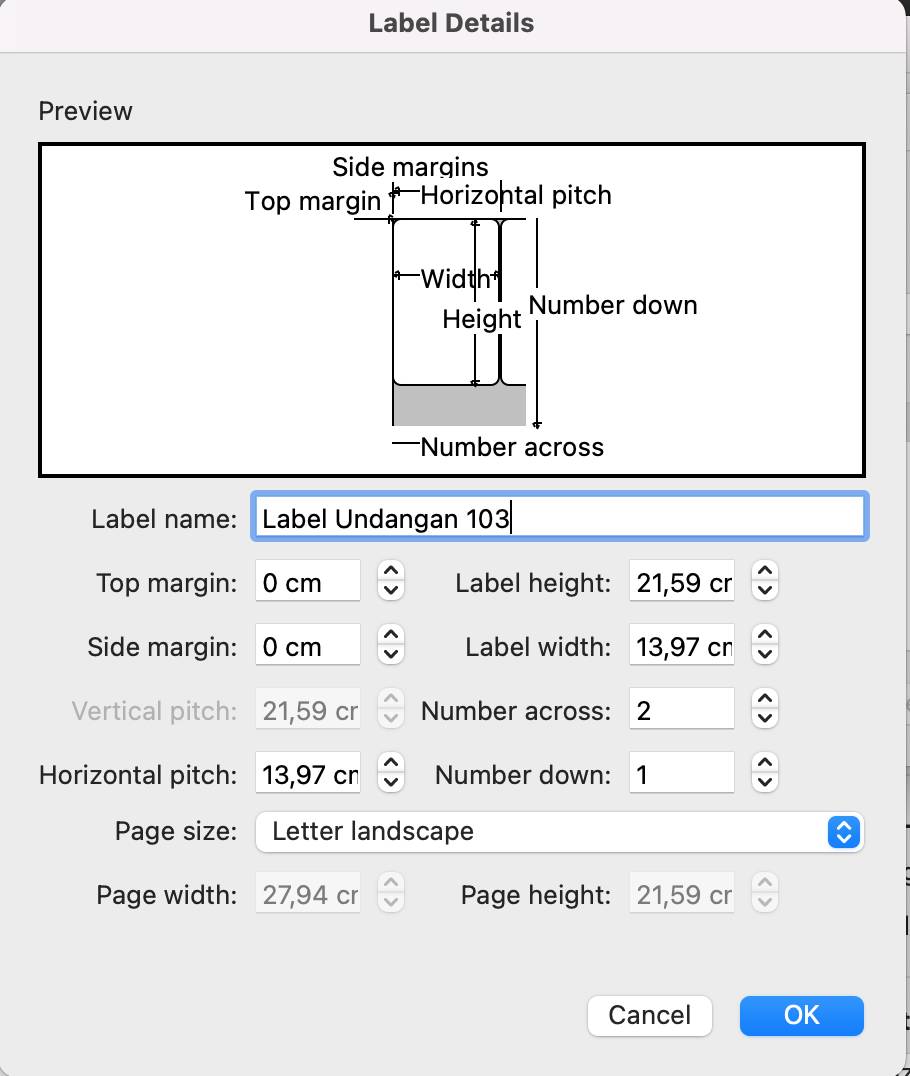
Task: Decrease Top margin with down stepper arrow
Action: (390, 590)
